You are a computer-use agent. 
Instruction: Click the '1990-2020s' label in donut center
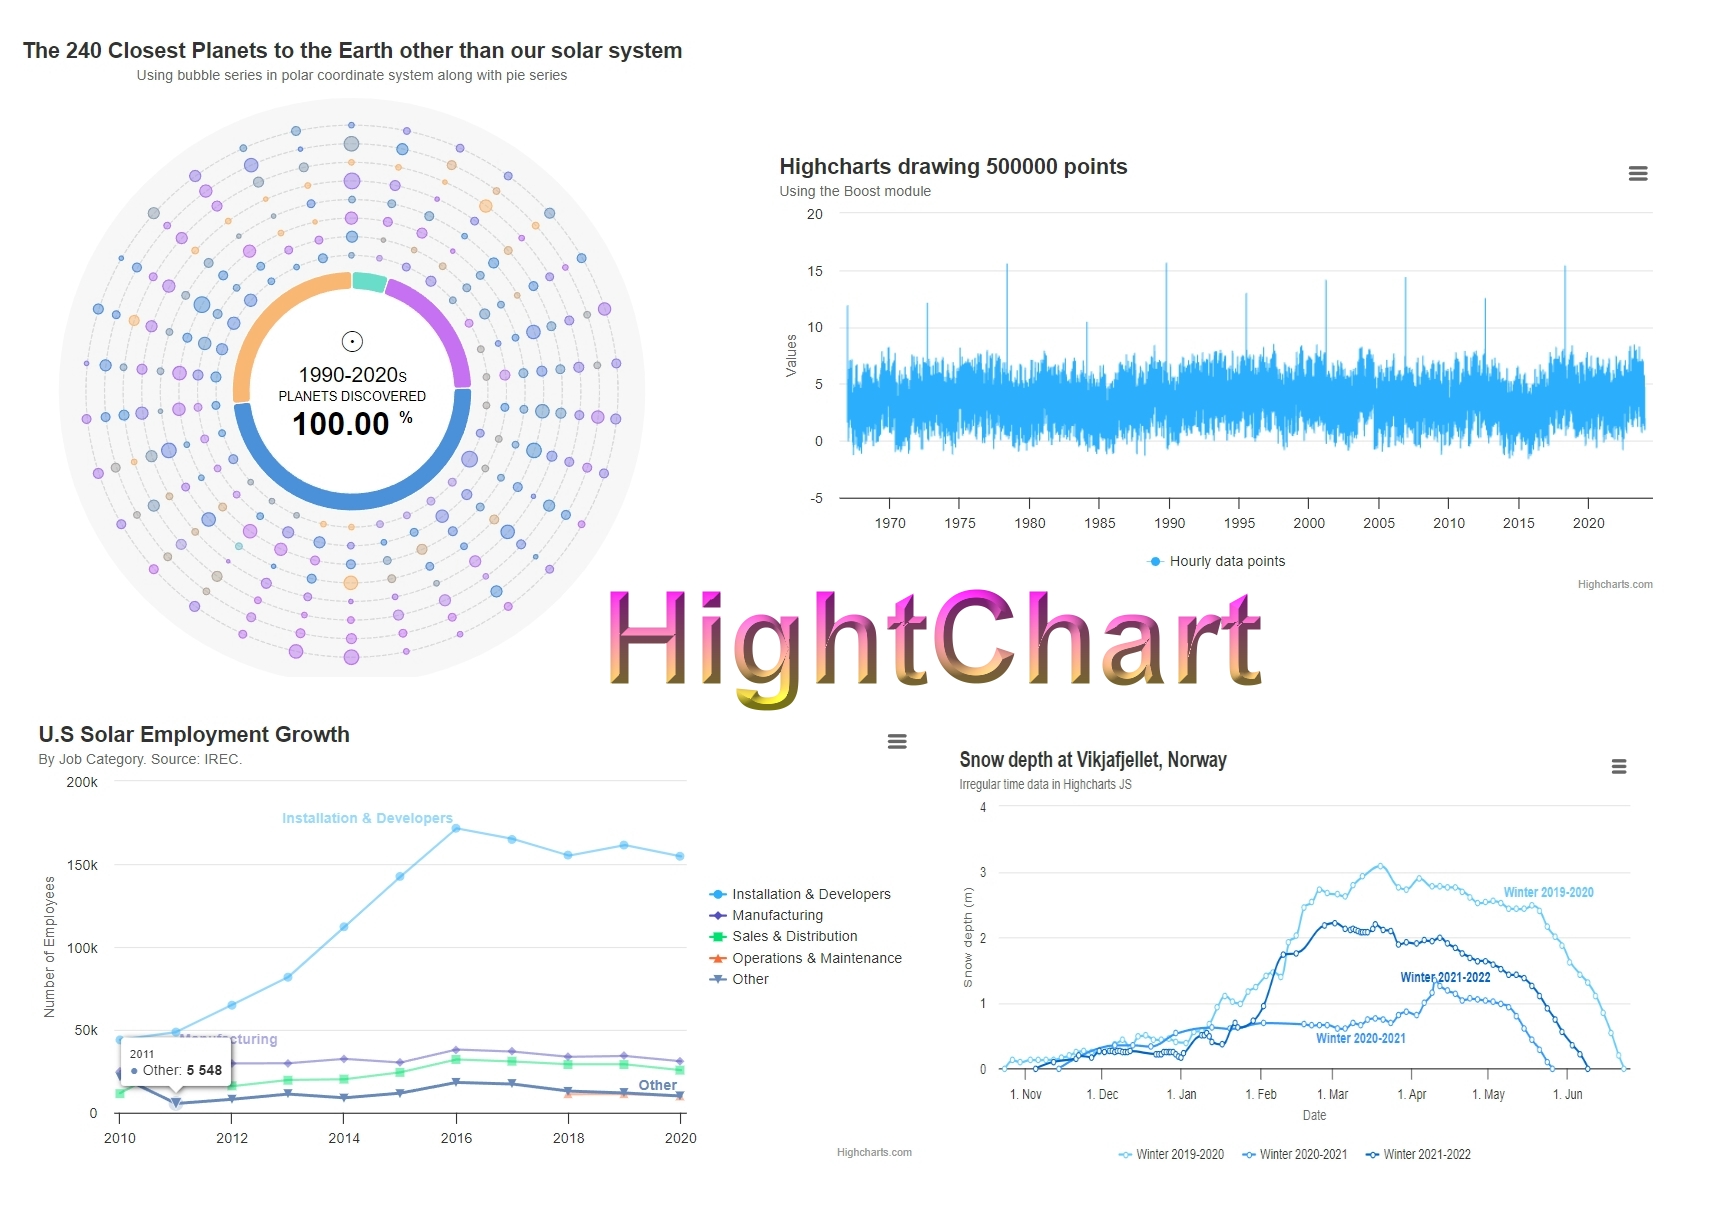pos(352,374)
